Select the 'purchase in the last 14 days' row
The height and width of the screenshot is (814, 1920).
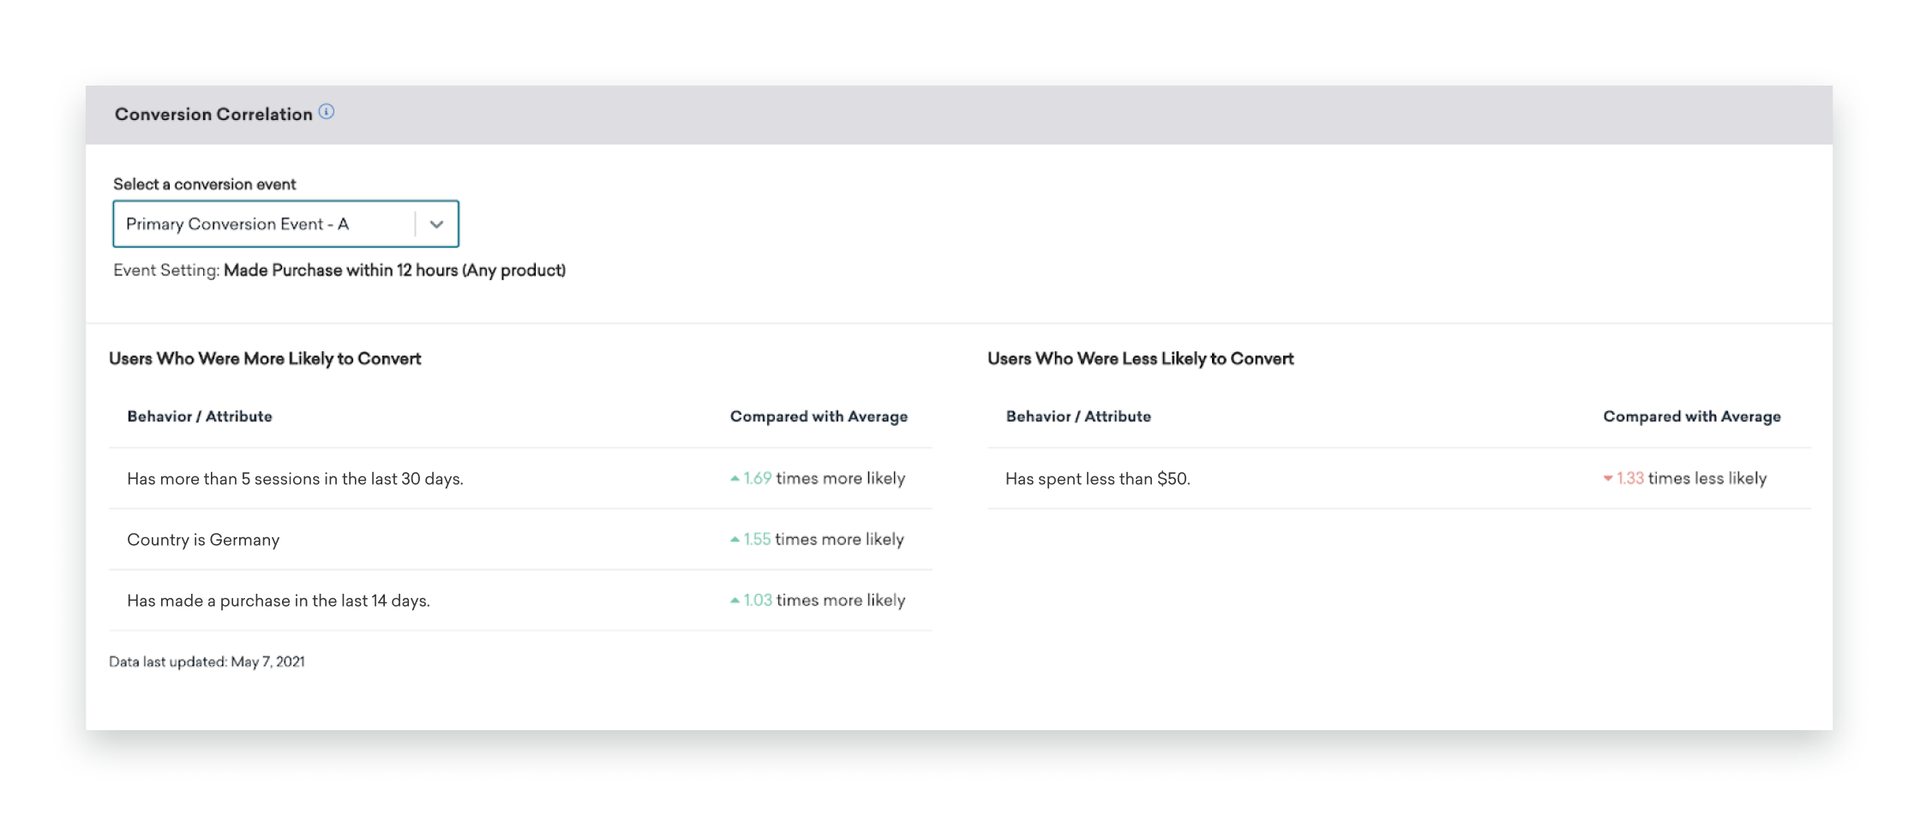[x=278, y=601]
